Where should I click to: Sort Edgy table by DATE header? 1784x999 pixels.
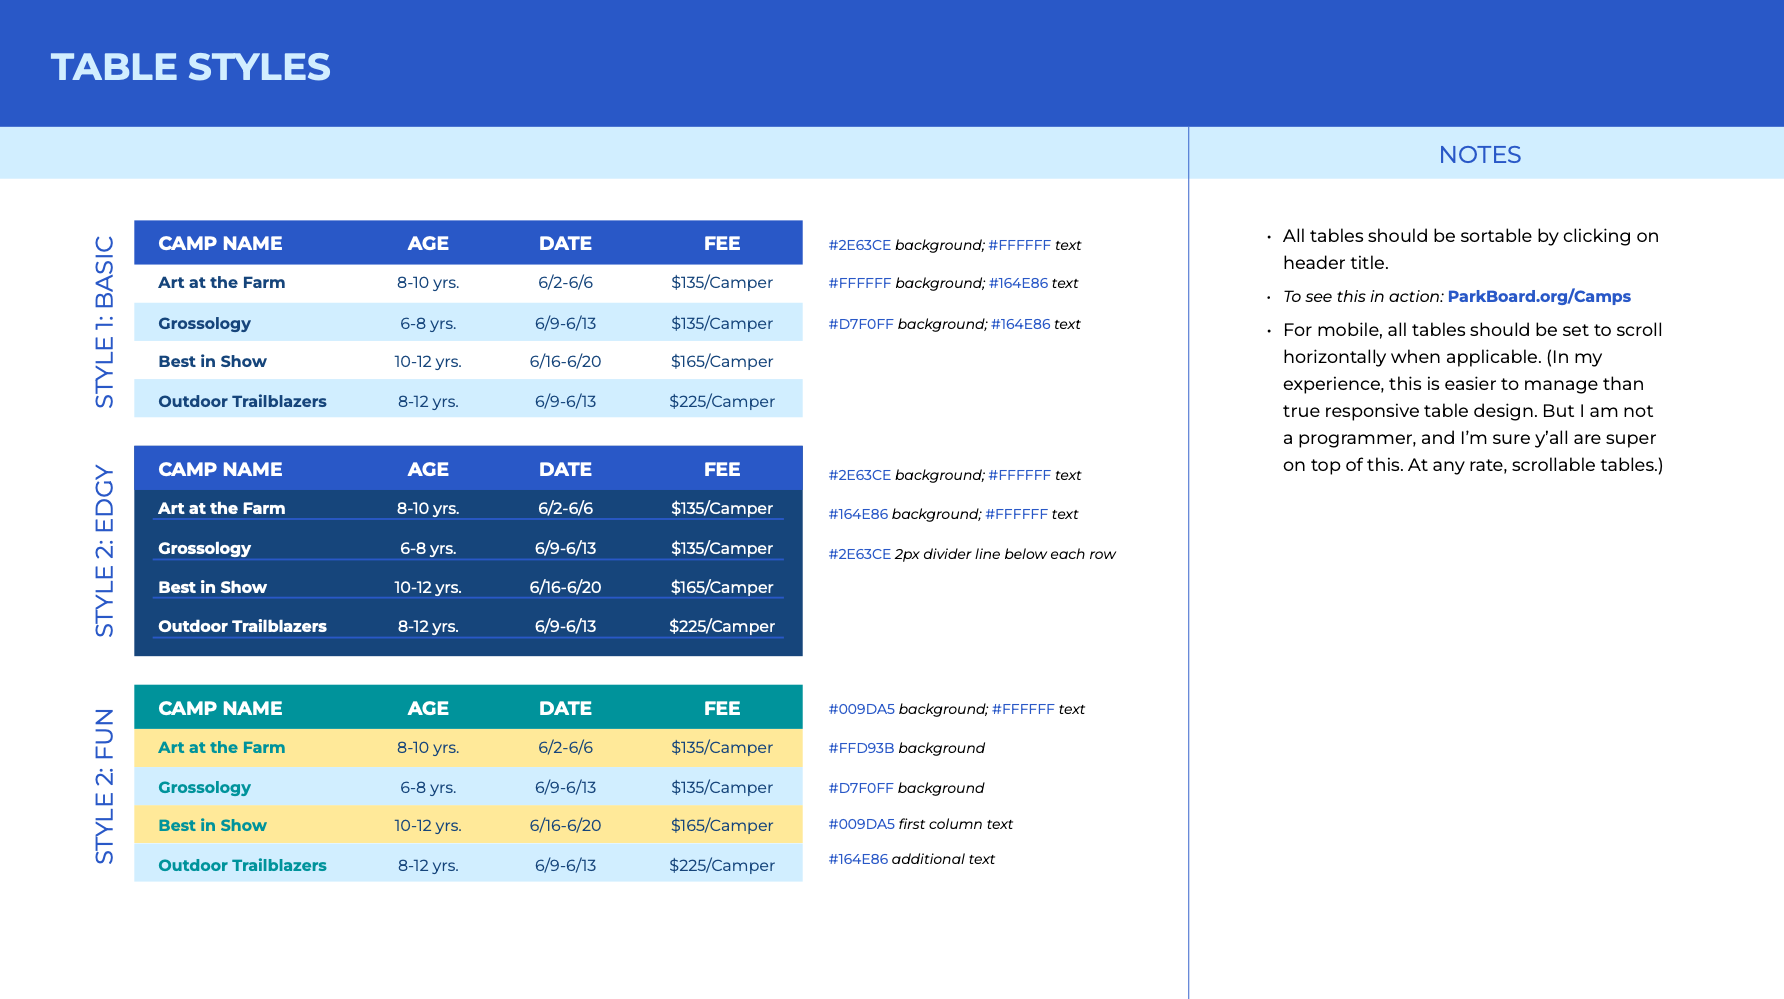[x=565, y=469]
